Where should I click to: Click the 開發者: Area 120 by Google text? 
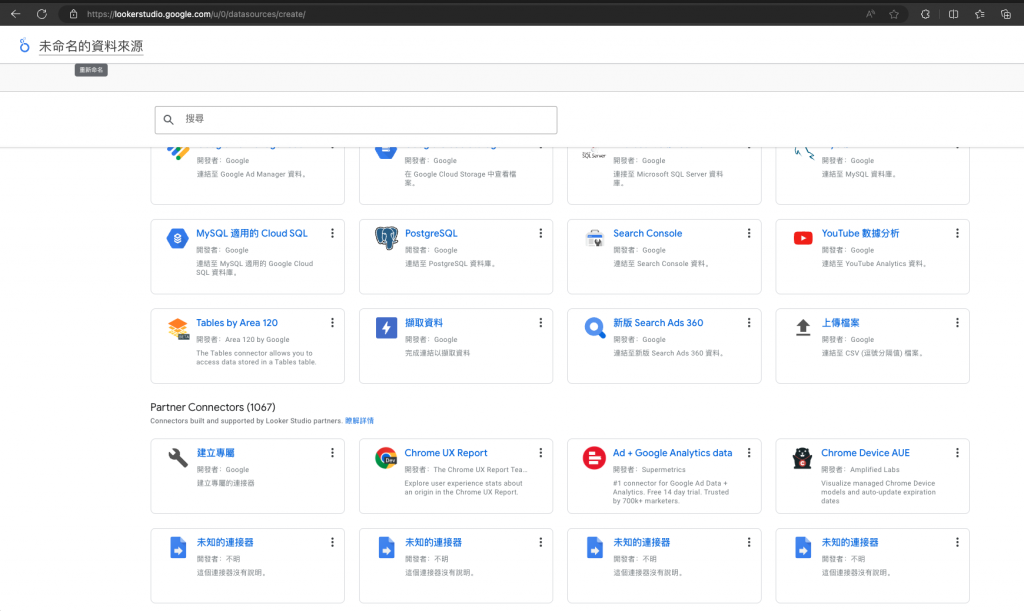243,339
